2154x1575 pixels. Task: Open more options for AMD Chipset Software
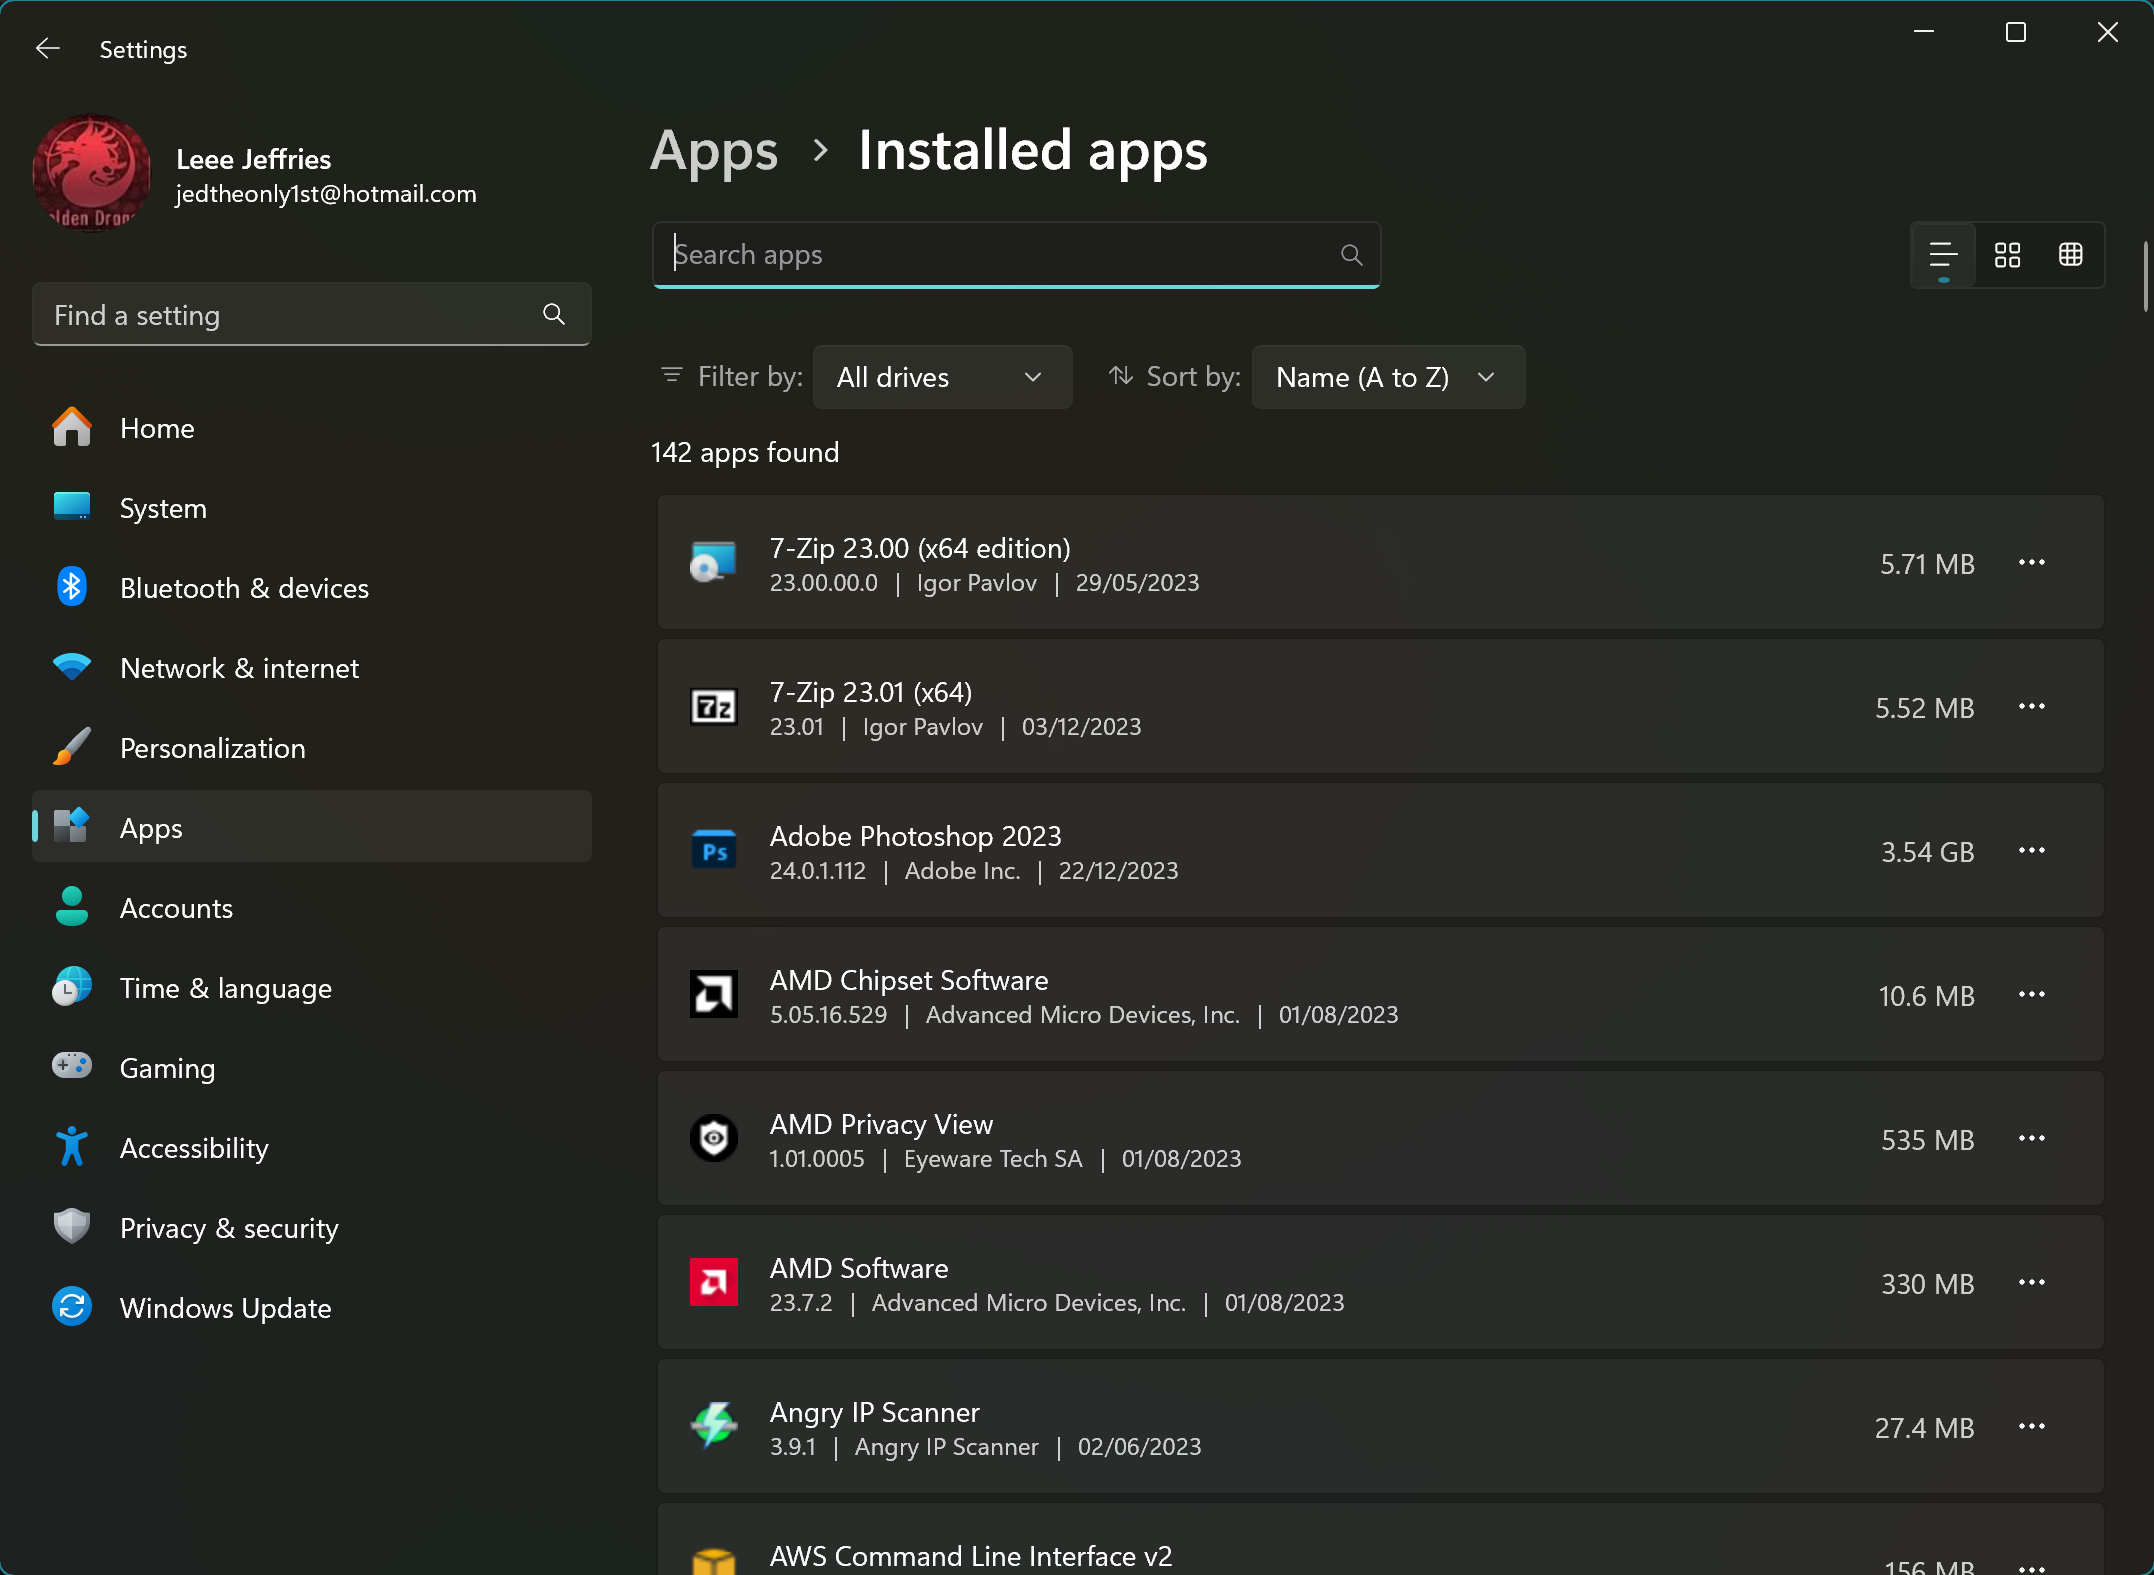2032,995
